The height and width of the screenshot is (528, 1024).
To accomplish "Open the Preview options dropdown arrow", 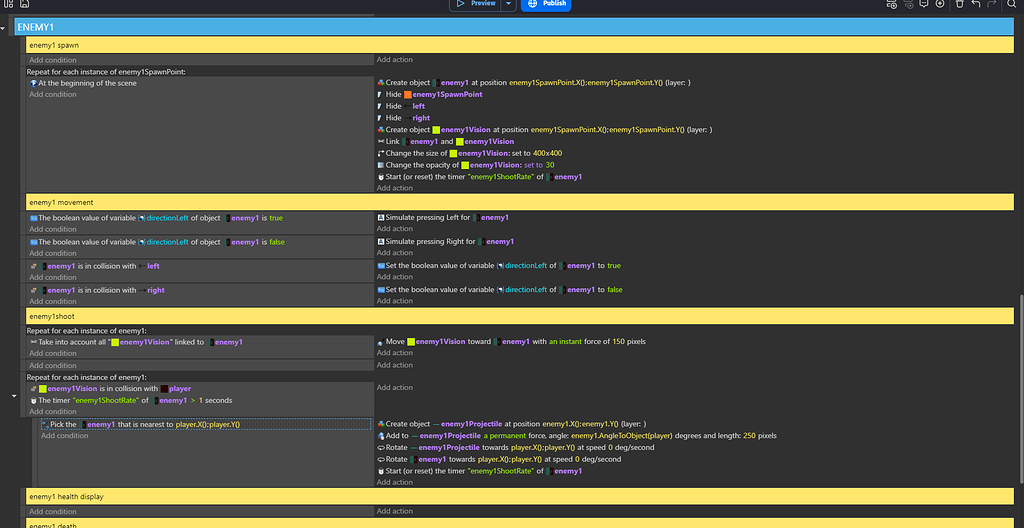I will (x=509, y=4).
